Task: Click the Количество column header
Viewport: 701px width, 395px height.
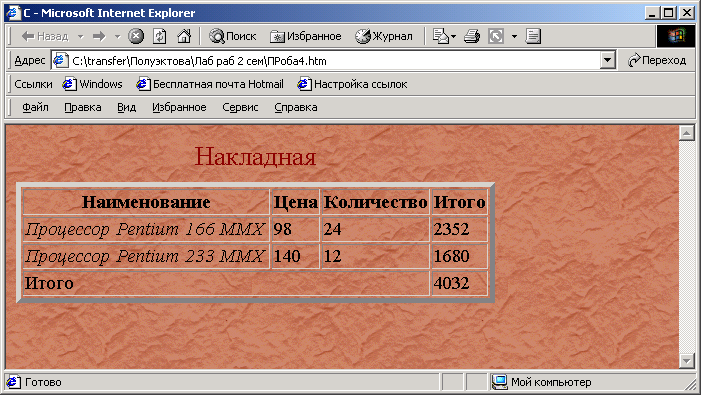Action: click(376, 202)
